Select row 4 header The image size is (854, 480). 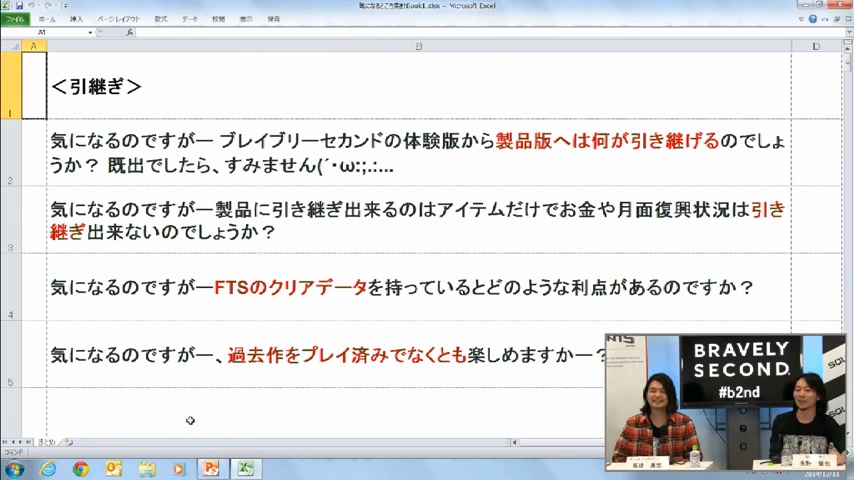click(x=11, y=287)
